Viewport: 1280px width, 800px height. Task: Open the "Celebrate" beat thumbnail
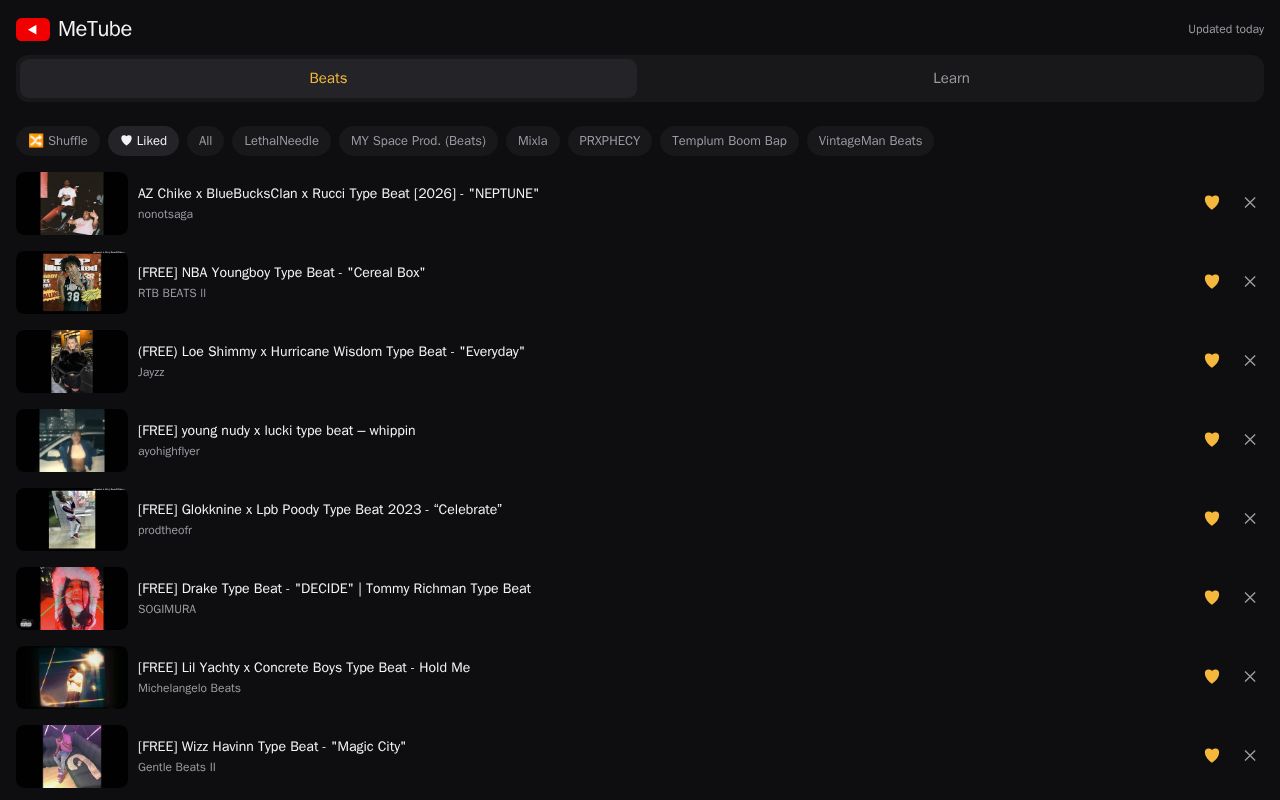[x=72, y=519]
